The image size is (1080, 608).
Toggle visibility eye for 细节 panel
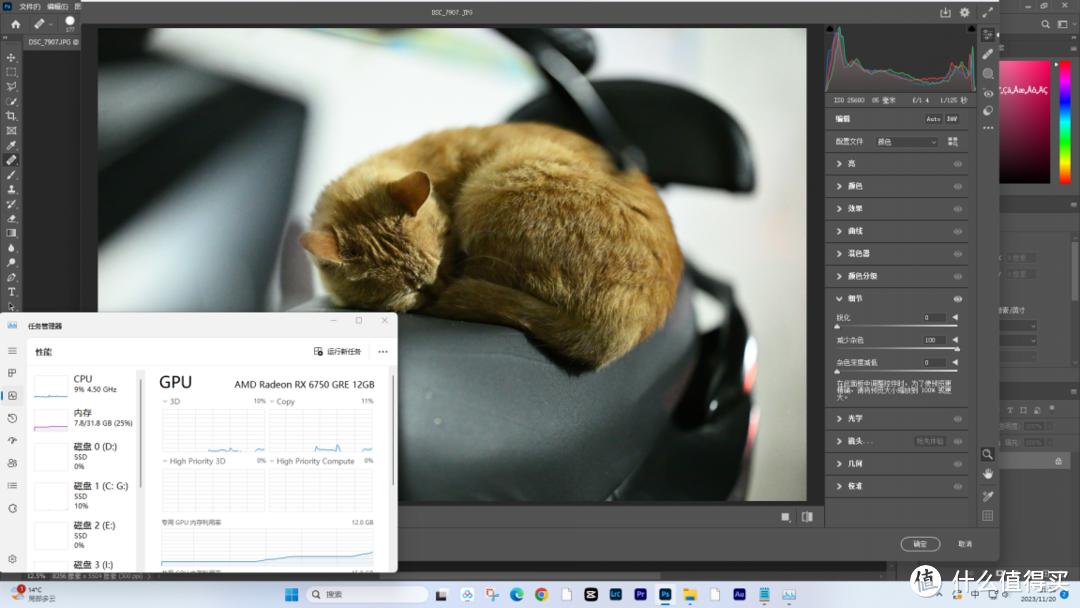click(957, 299)
